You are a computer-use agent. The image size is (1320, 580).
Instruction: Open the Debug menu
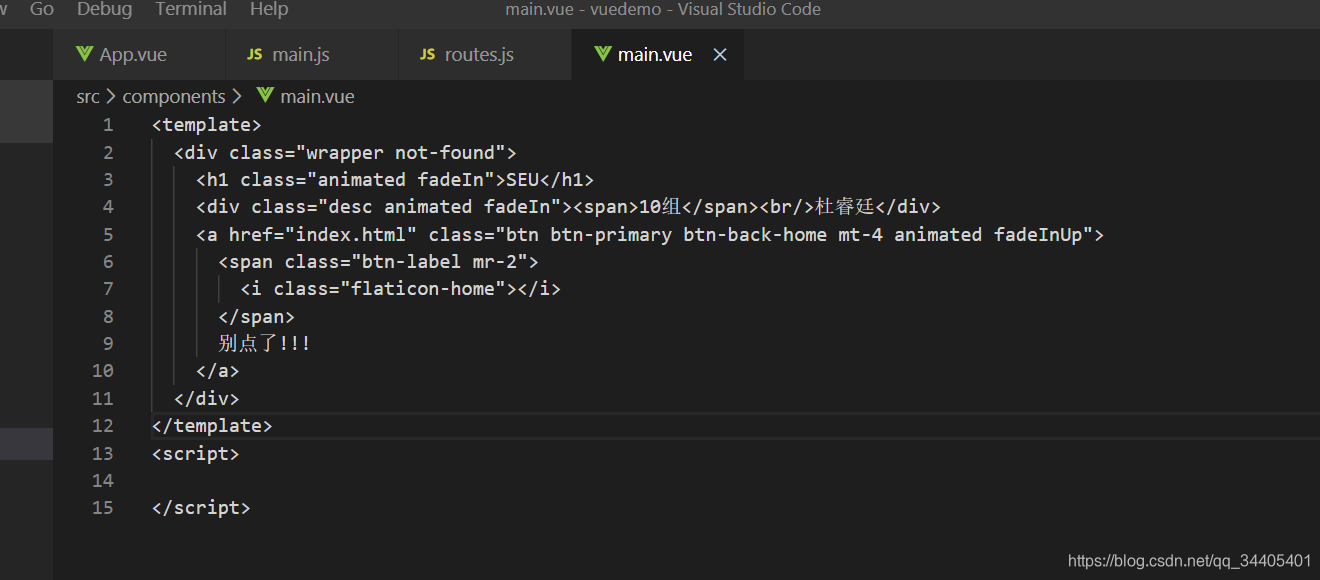point(105,9)
